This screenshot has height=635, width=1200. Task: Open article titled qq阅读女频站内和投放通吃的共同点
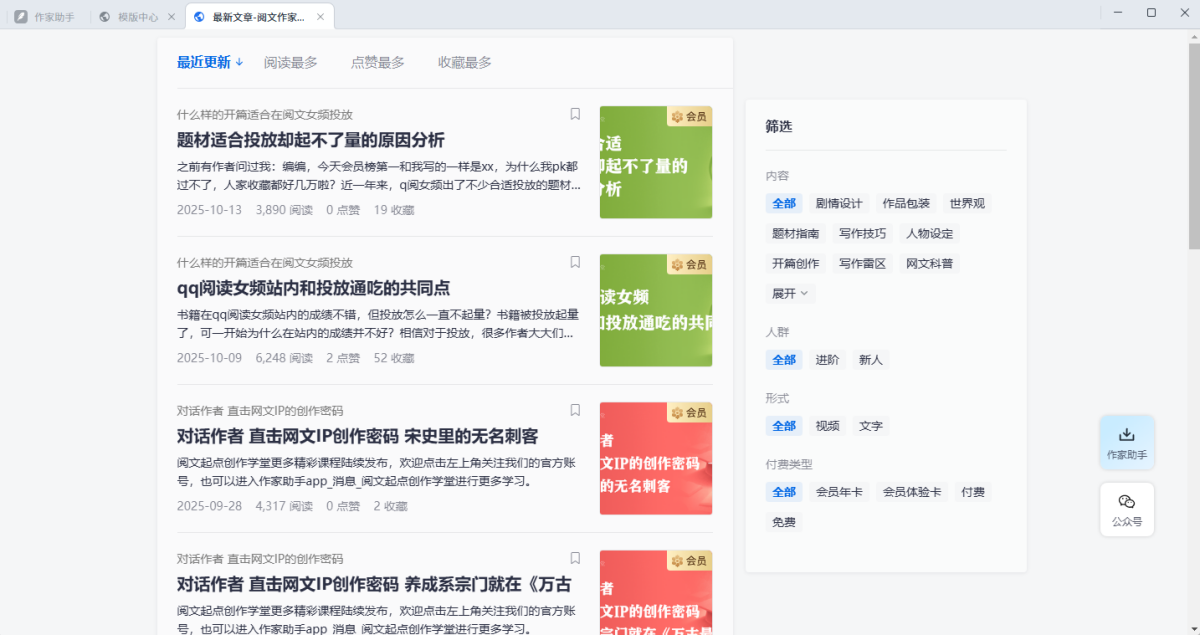[x=313, y=288]
